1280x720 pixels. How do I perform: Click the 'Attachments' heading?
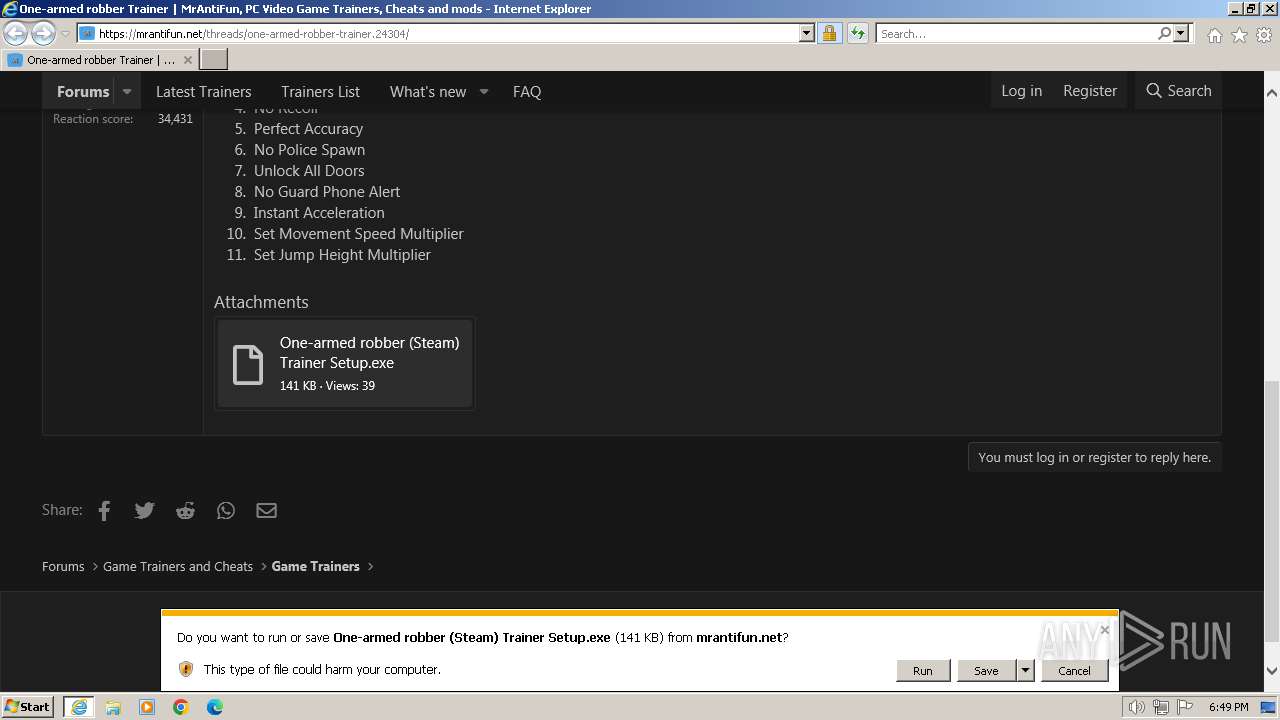(261, 302)
